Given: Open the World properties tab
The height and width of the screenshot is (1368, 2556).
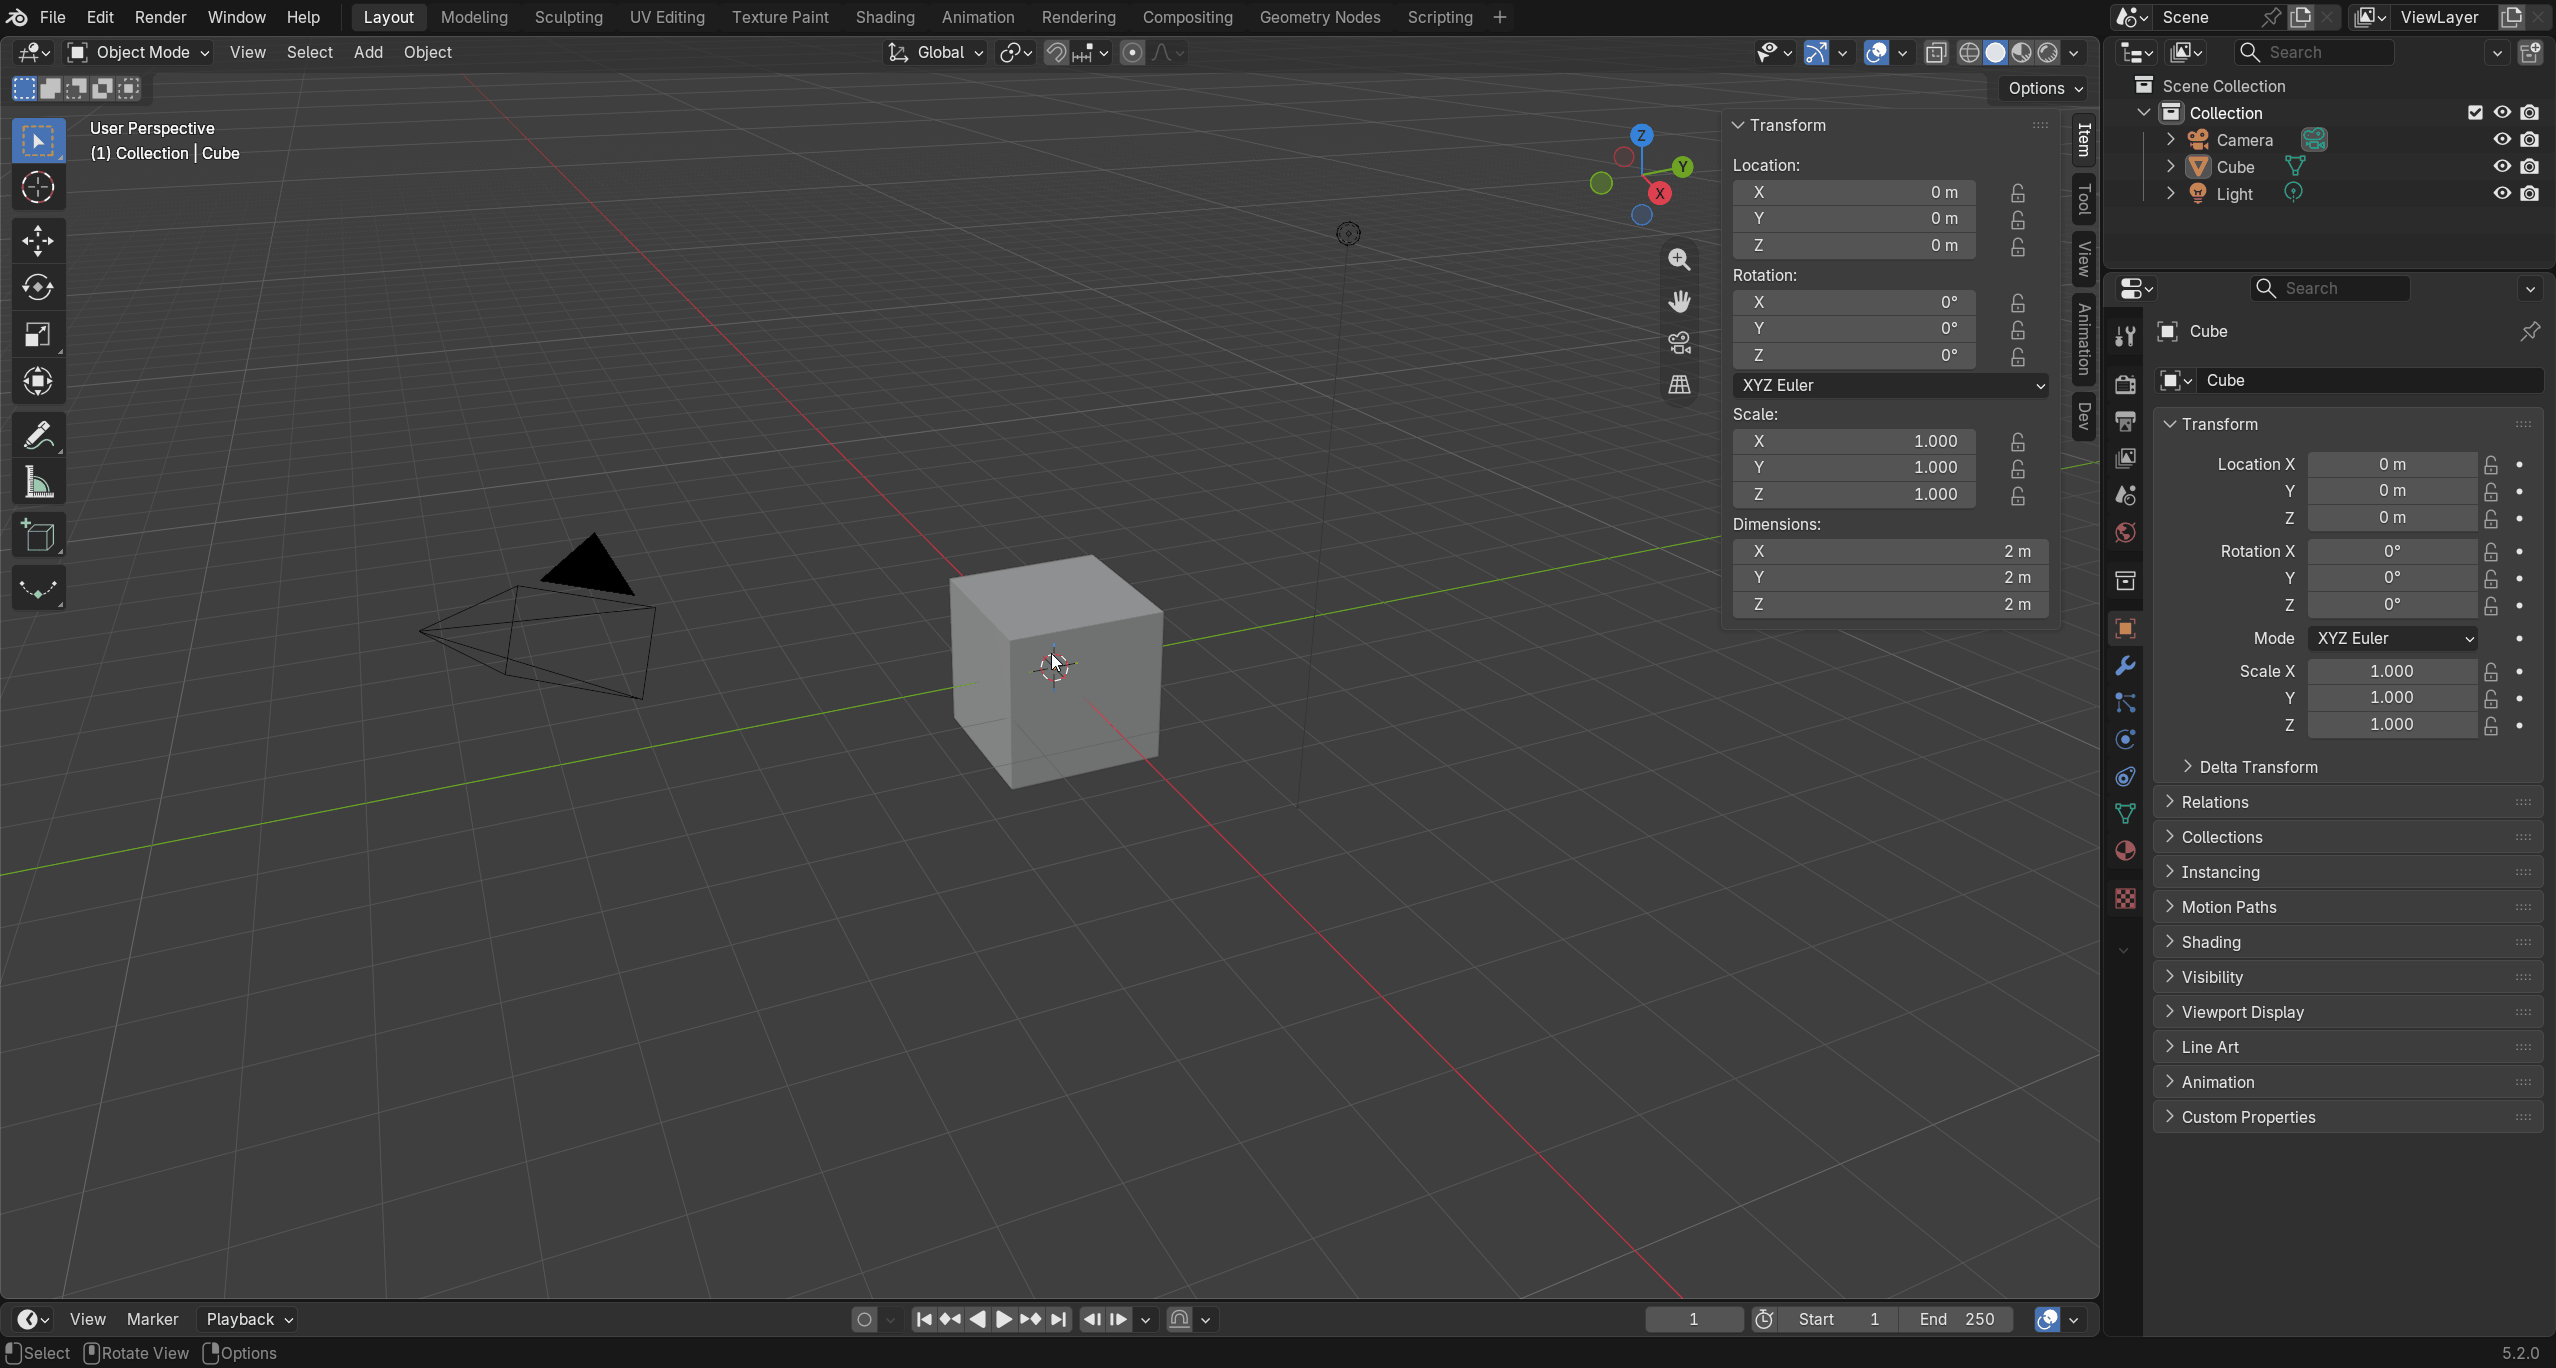Looking at the screenshot, I should tap(2125, 532).
